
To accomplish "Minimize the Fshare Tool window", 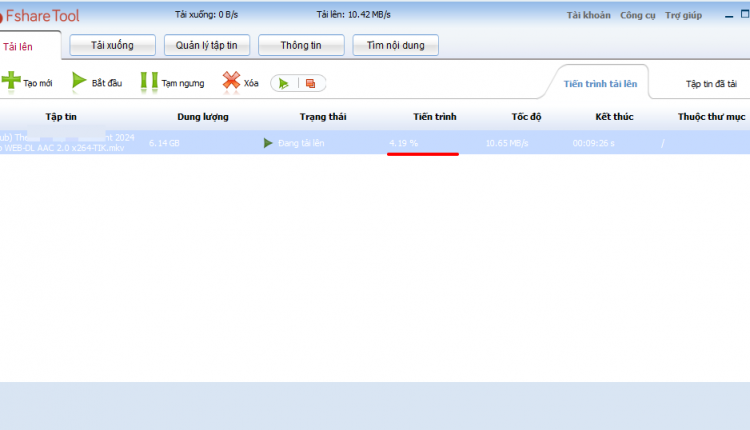I will click(729, 15).
